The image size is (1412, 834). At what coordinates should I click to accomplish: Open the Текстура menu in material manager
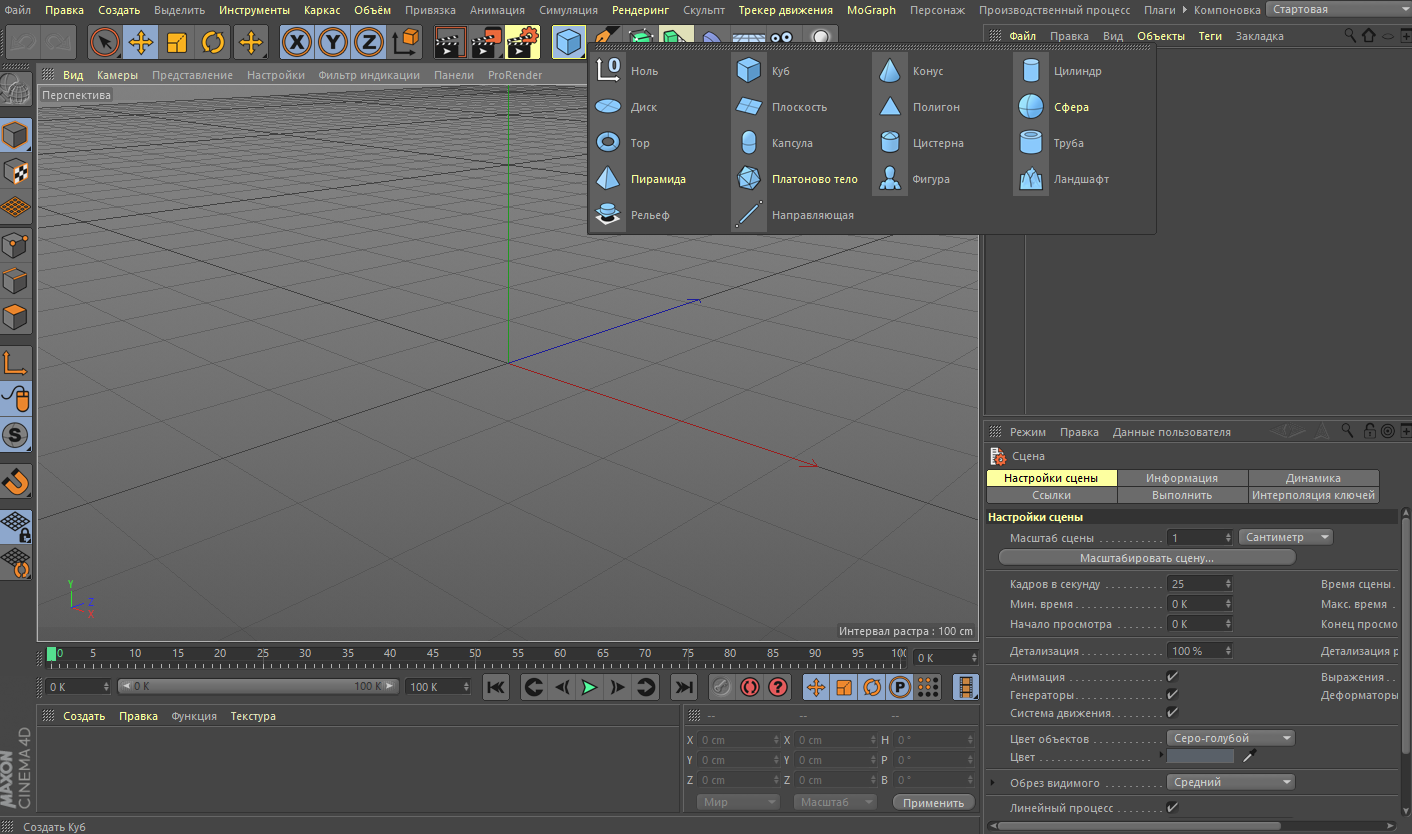(253, 716)
